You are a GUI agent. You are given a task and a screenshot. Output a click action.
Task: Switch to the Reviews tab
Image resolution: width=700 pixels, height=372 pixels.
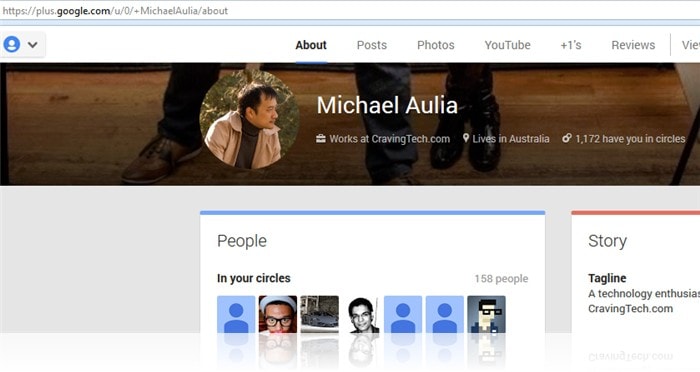[633, 45]
